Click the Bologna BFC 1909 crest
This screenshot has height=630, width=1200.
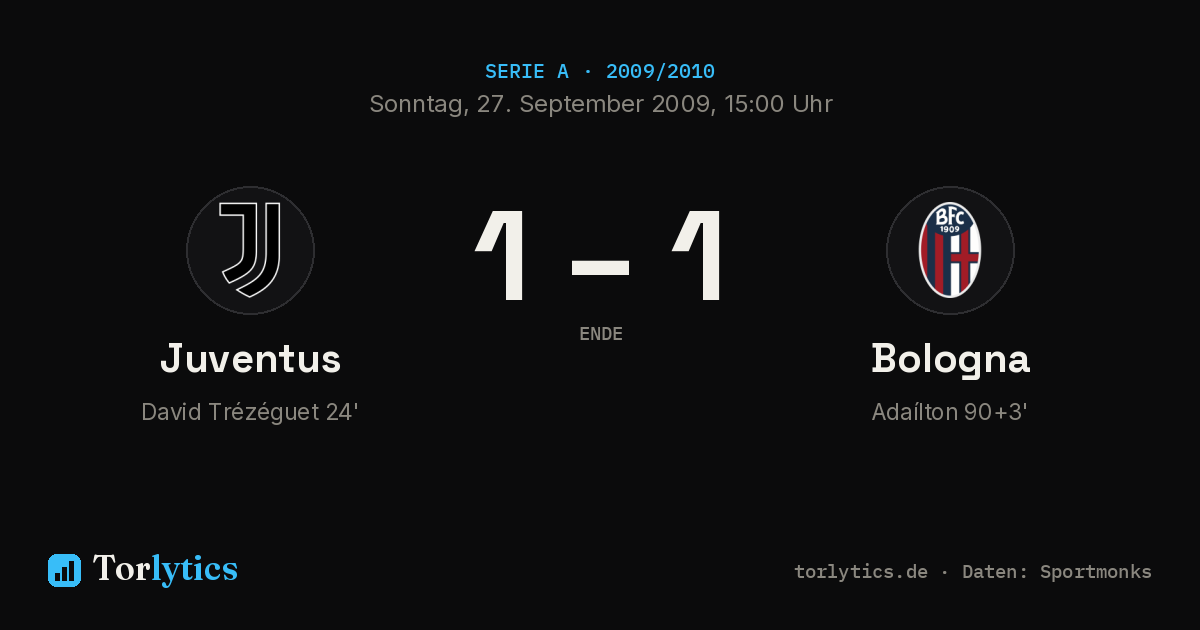tap(950, 250)
